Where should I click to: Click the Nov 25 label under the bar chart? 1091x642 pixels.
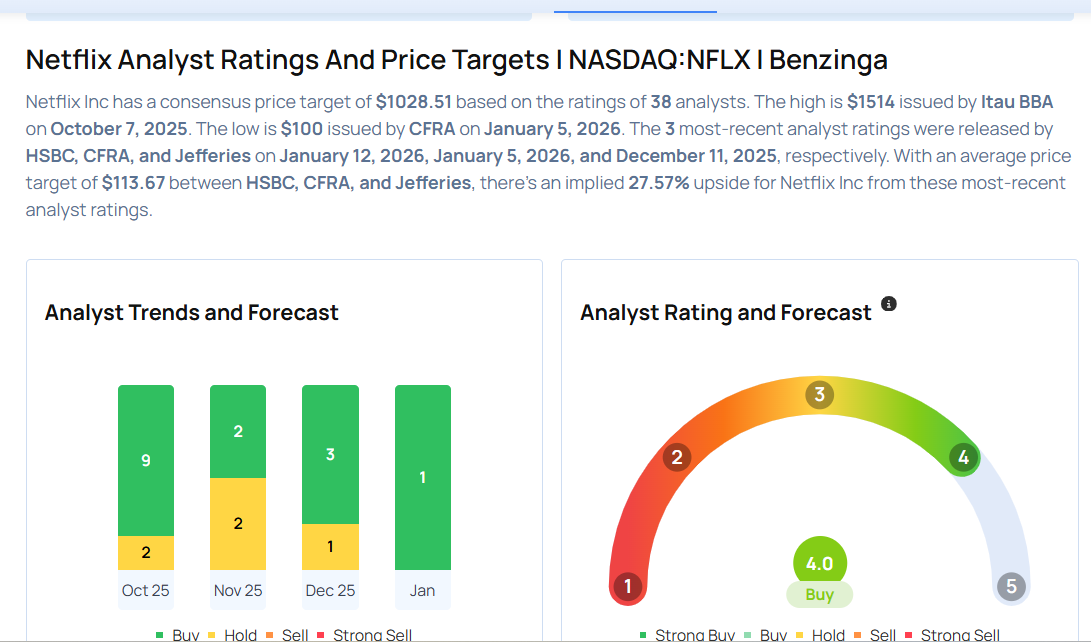(x=237, y=590)
